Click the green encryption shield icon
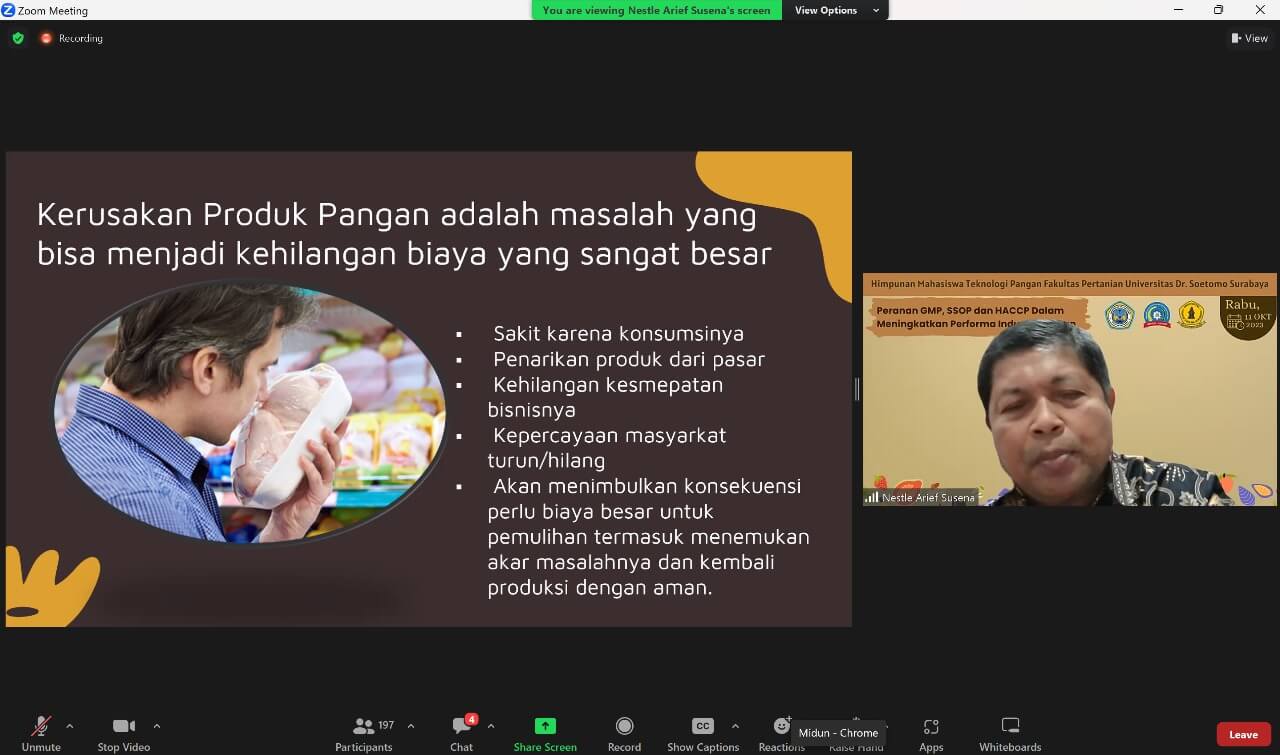The image size is (1280, 755). click(18, 38)
